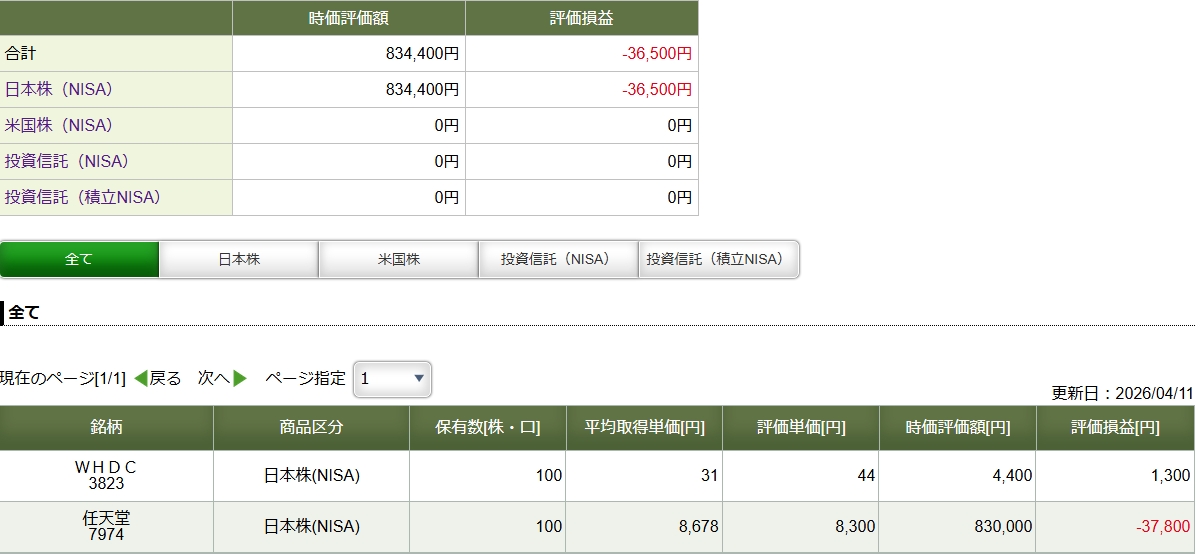The width and height of the screenshot is (1198, 560).
Task: Open 投資信託（NISA） link in summary table
Action: (x=67, y=162)
